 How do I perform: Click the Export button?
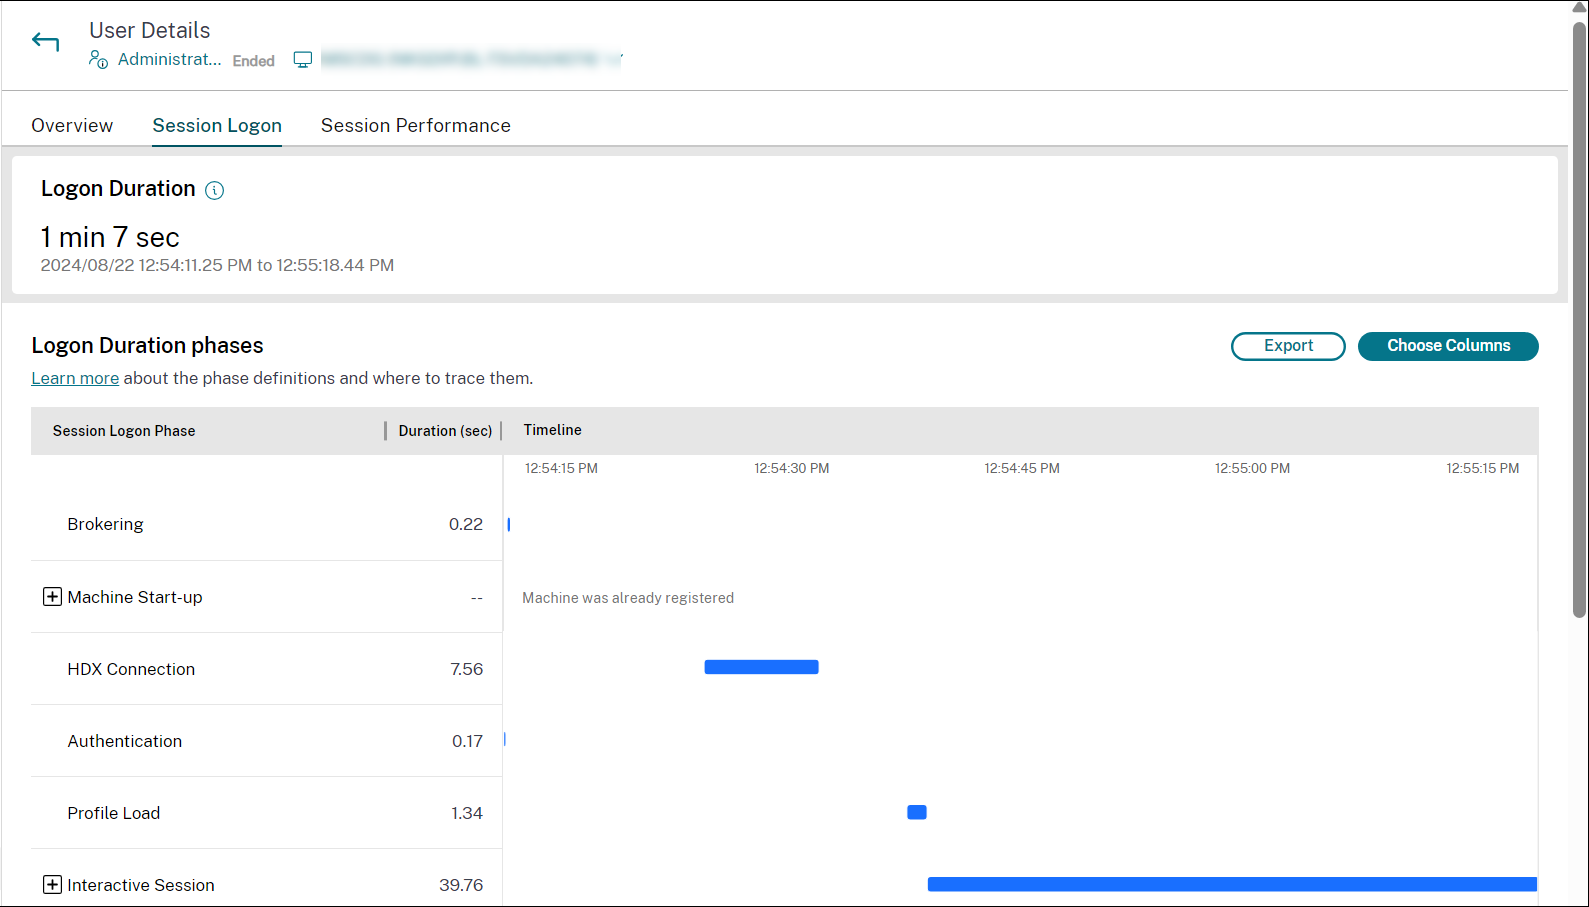coord(1287,346)
